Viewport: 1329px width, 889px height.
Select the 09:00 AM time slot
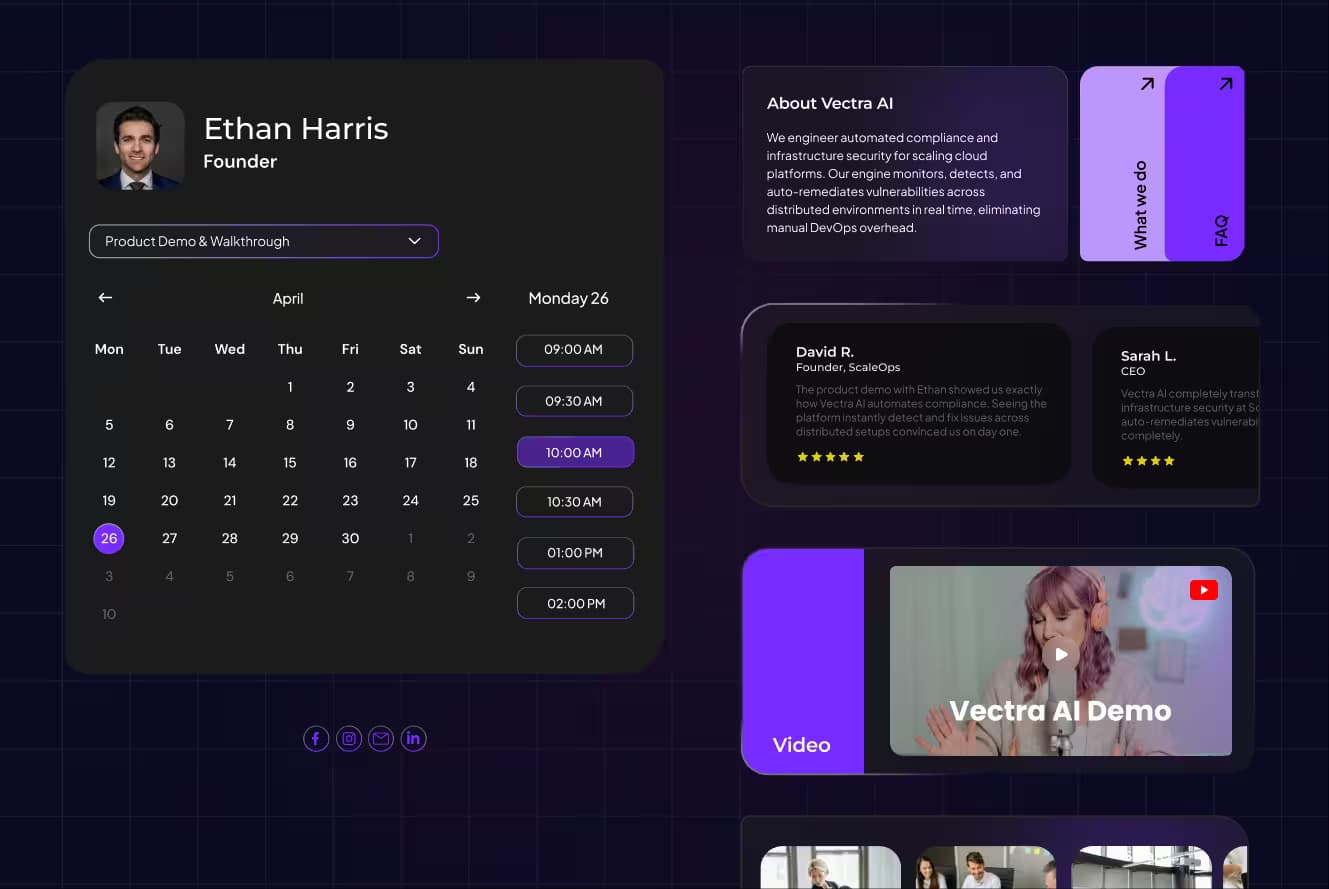coord(574,350)
